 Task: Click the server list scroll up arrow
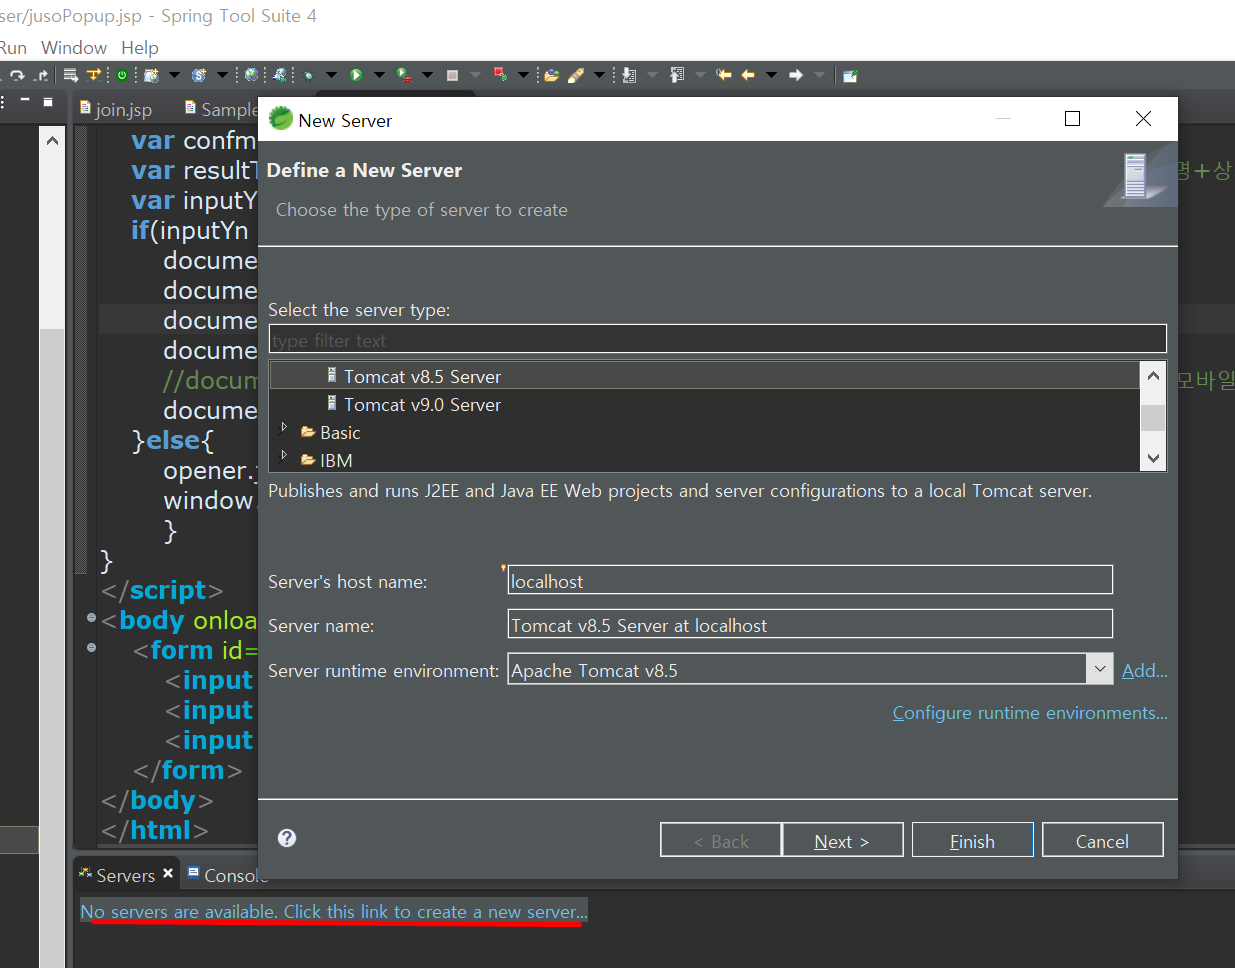(1153, 376)
